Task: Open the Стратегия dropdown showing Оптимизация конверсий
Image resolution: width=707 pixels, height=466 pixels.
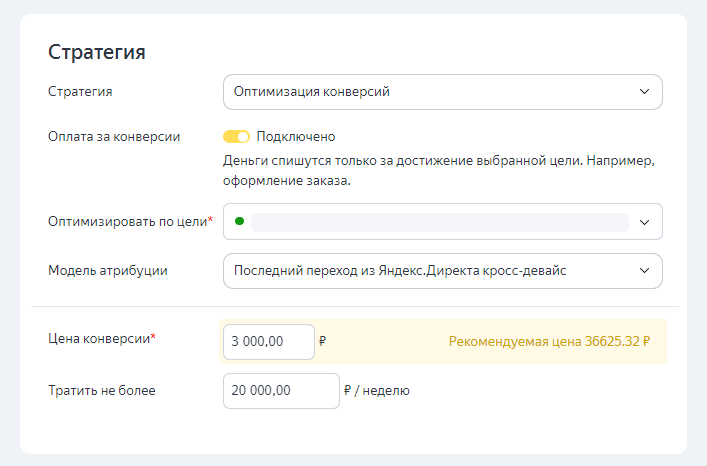Action: pos(430,92)
